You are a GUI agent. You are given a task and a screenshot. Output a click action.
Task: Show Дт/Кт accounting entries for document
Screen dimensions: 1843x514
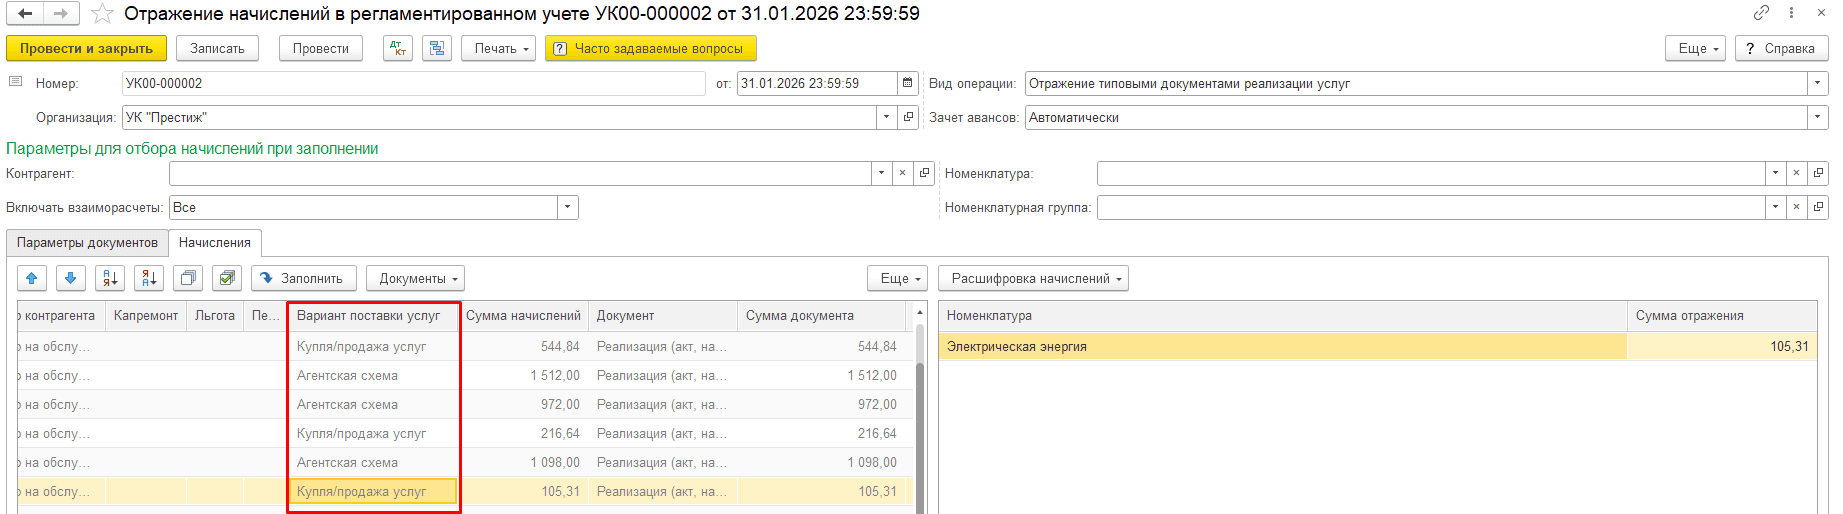[x=397, y=48]
